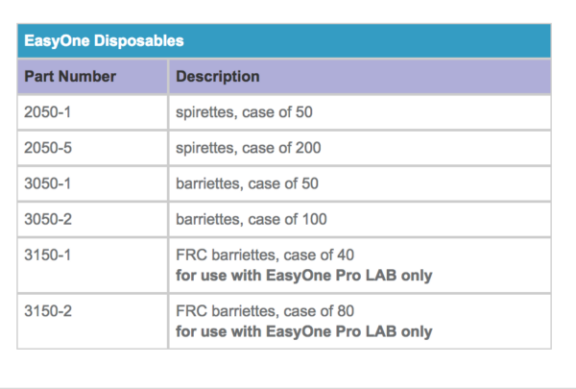576x389 pixels.
Task: Select 'barriettes, case of 50' description
Action: point(247,184)
